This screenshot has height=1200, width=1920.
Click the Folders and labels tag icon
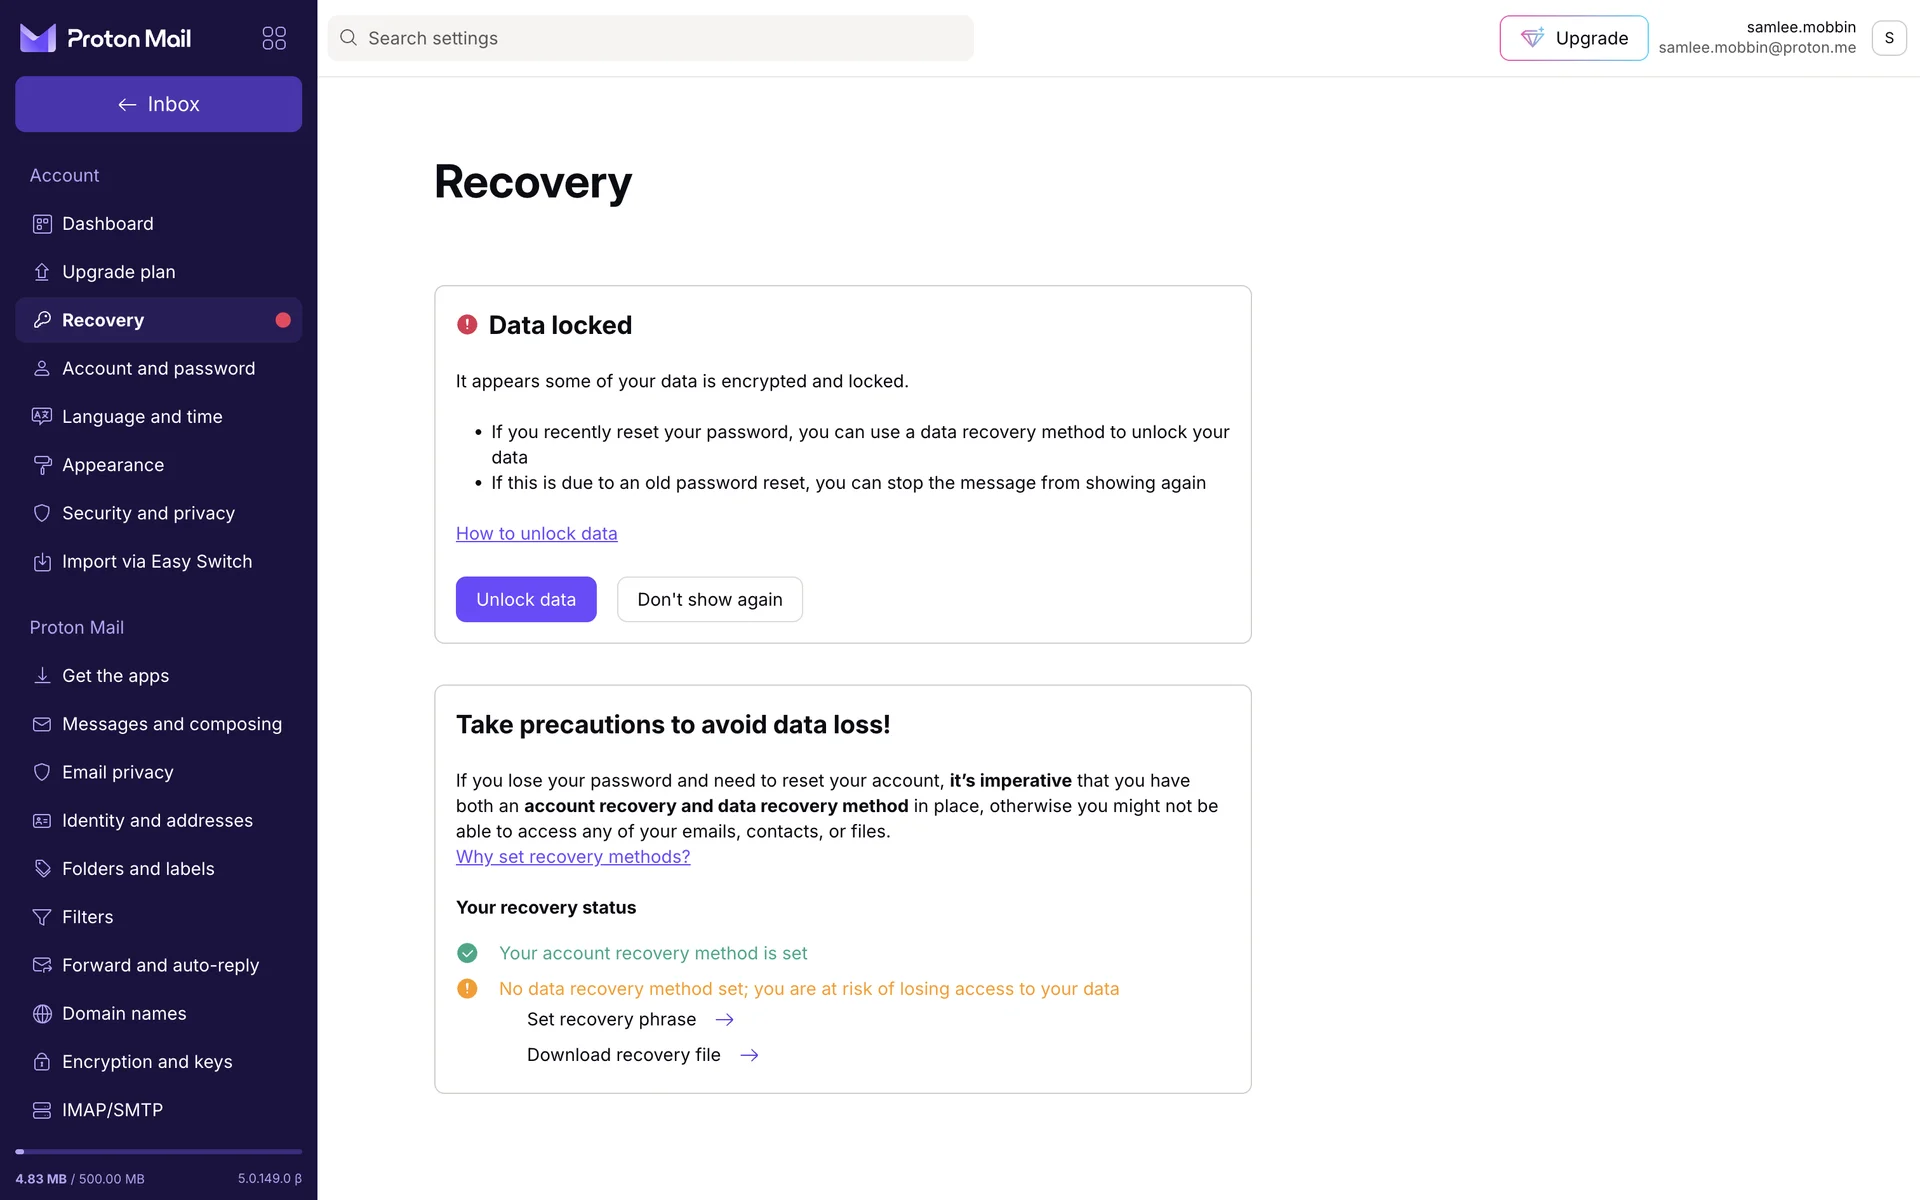42,869
